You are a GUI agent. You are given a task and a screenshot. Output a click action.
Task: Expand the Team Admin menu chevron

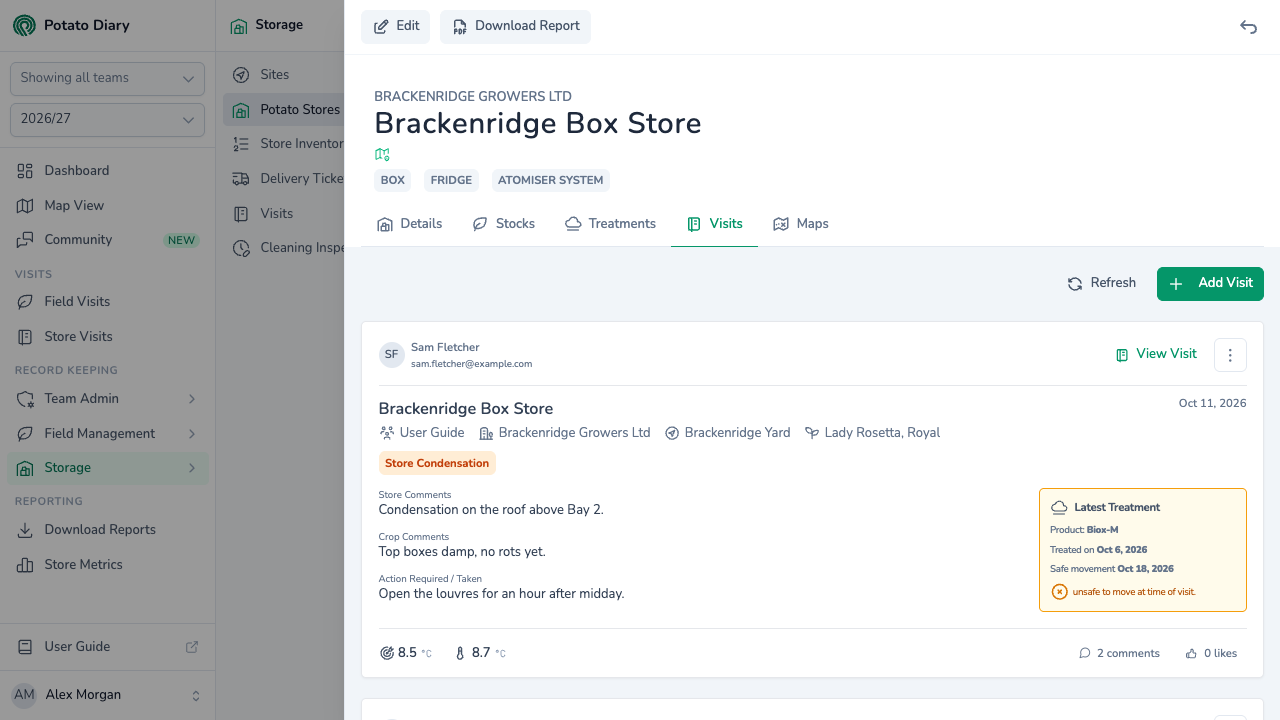coord(192,399)
